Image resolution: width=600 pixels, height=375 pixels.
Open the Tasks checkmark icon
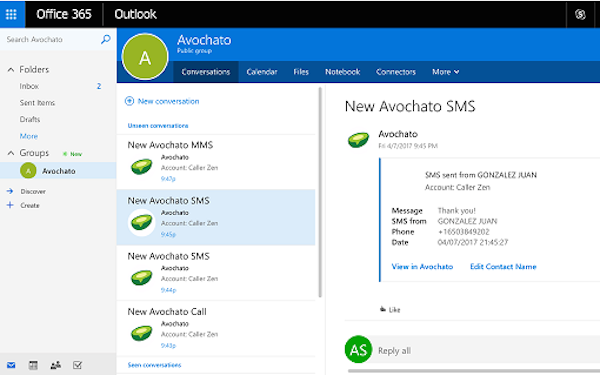point(77,365)
